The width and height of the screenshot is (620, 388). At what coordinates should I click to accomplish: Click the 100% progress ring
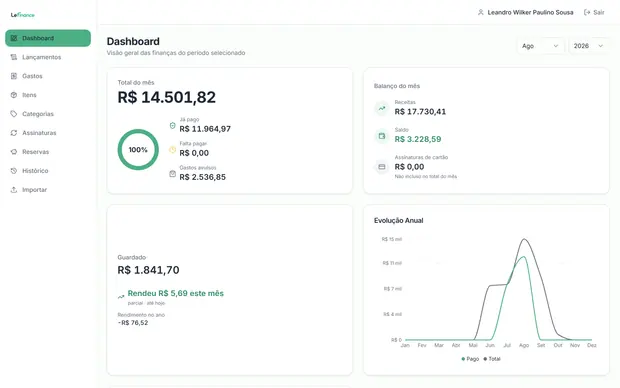point(138,150)
